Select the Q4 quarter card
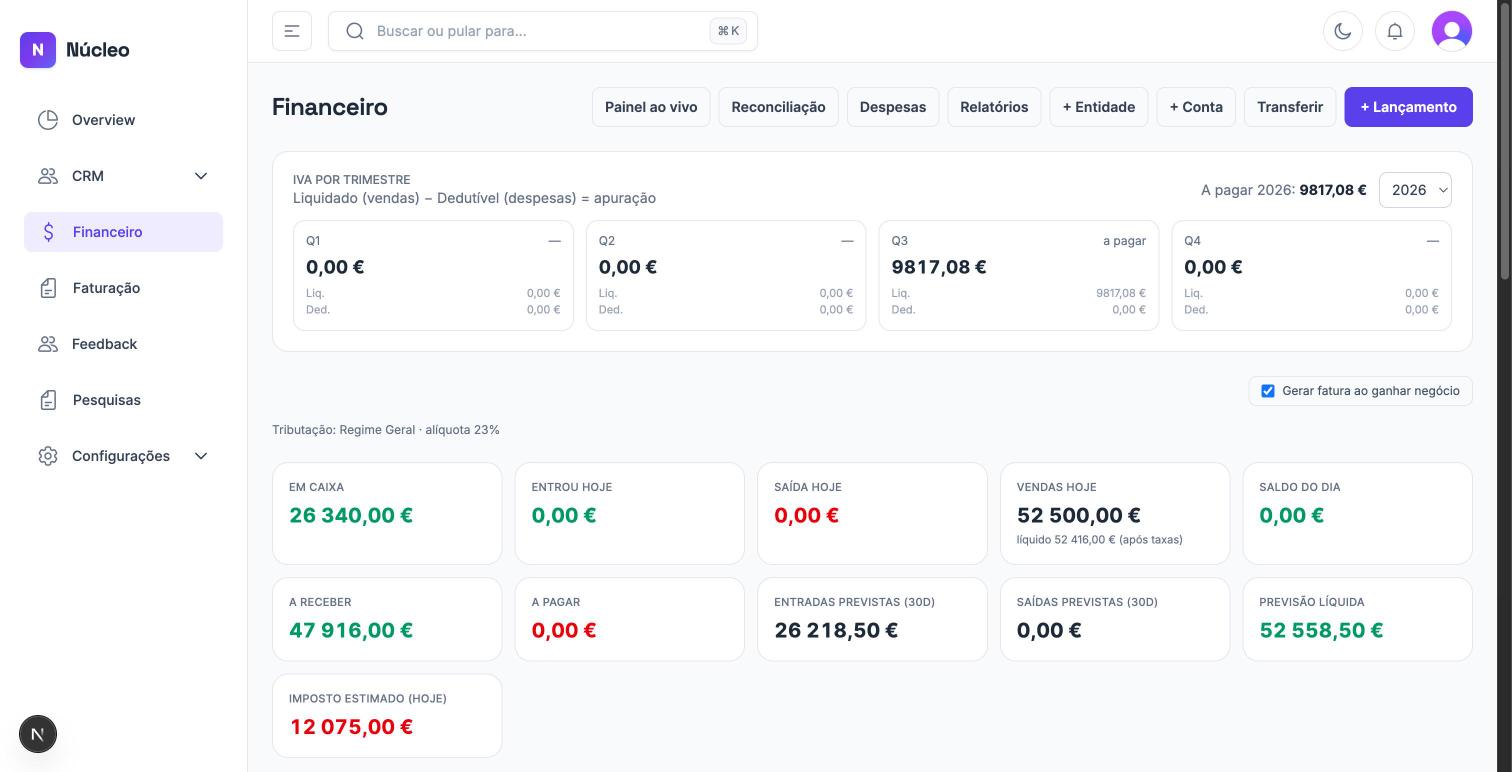Image resolution: width=1512 pixels, height=772 pixels. 1311,276
